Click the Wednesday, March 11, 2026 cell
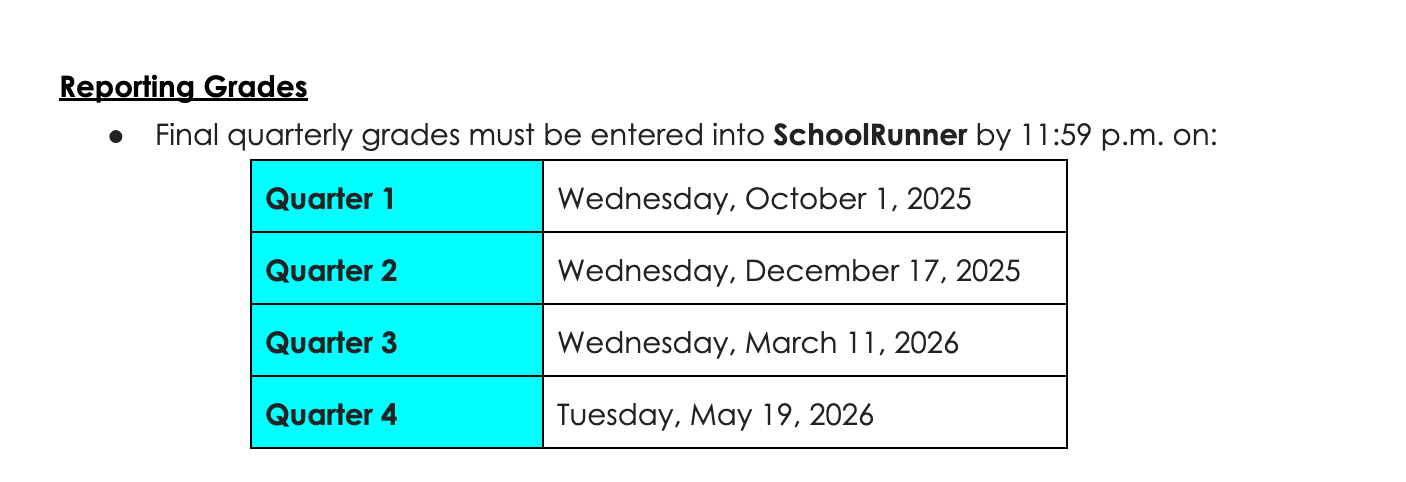 (x=805, y=340)
